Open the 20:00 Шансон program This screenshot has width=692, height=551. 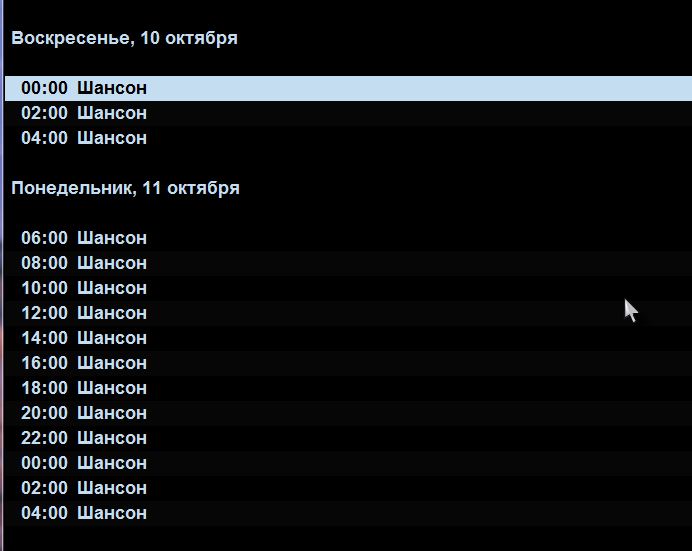pos(348,413)
